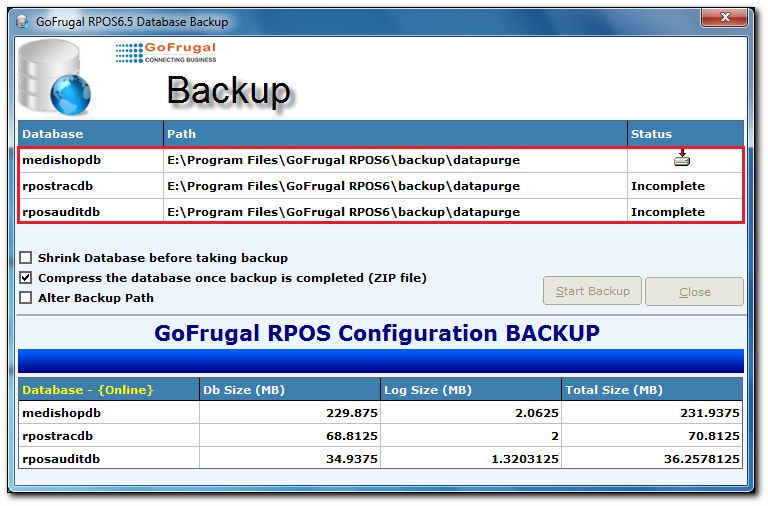The image size is (768, 506).
Task: Click the database globe backup logo
Action: click(x=54, y=77)
